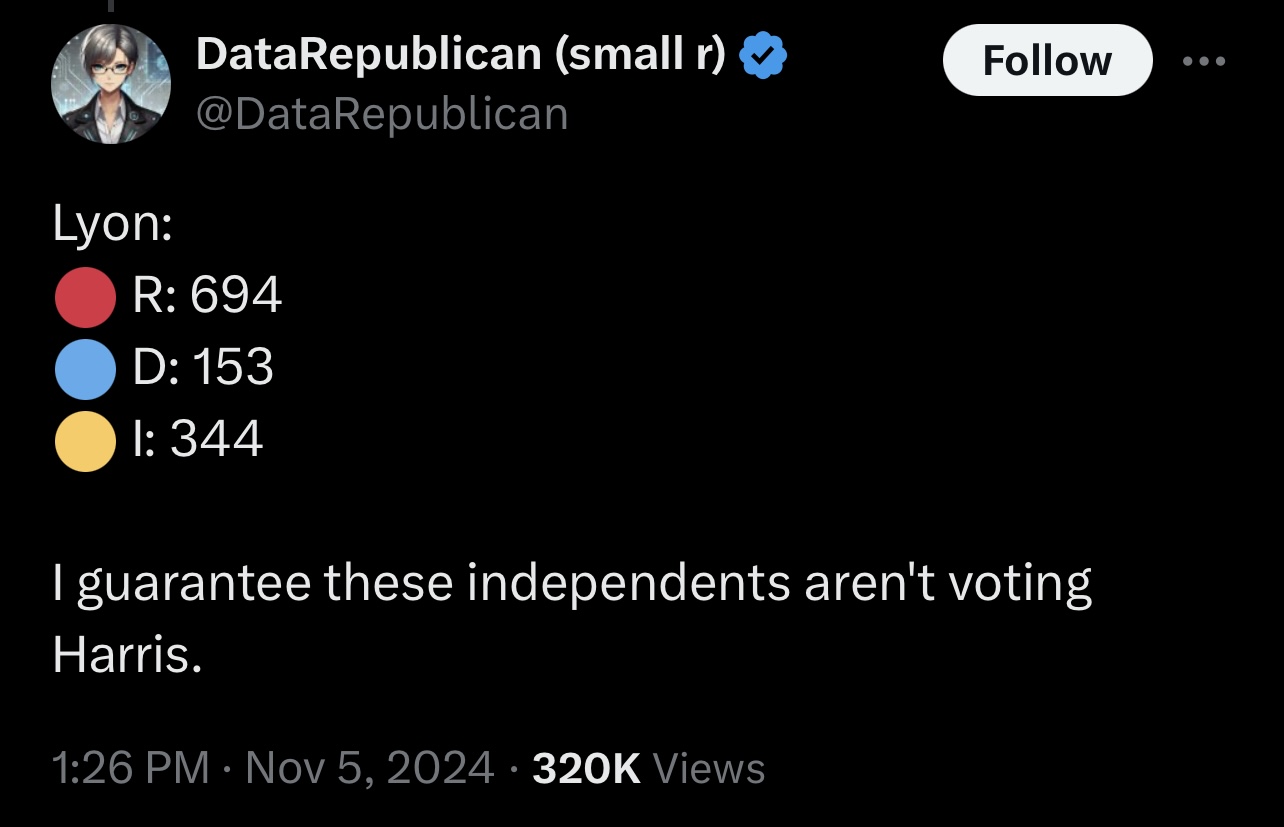Image resolution: width=1284 pixels, height=827 pixels.
Task: Click the red circle emoji beside R: 694
Action: [85, 298]
